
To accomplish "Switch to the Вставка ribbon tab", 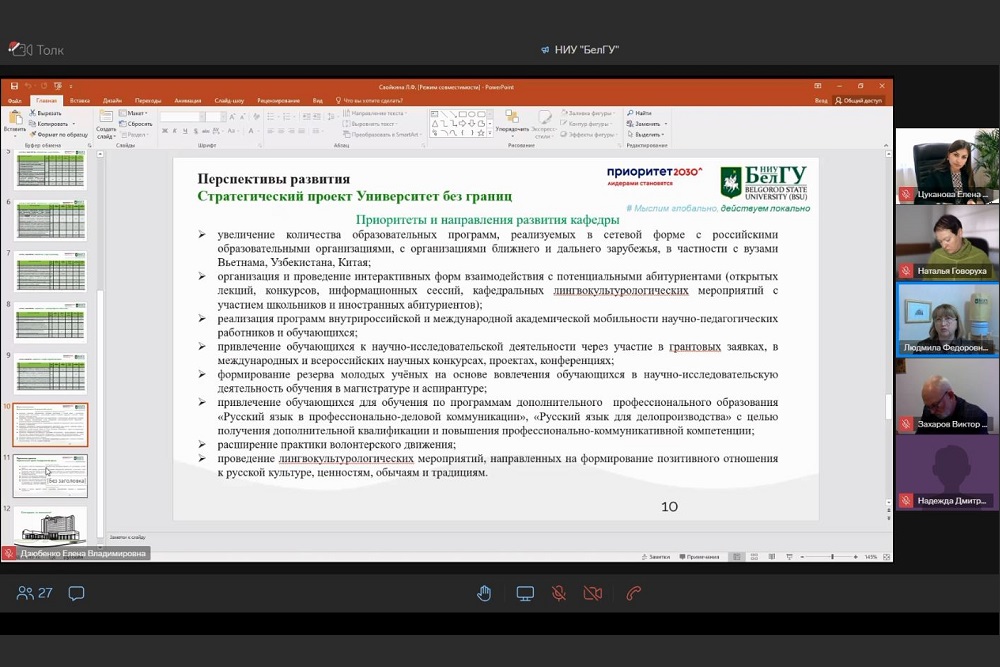I will coord(80,101).
